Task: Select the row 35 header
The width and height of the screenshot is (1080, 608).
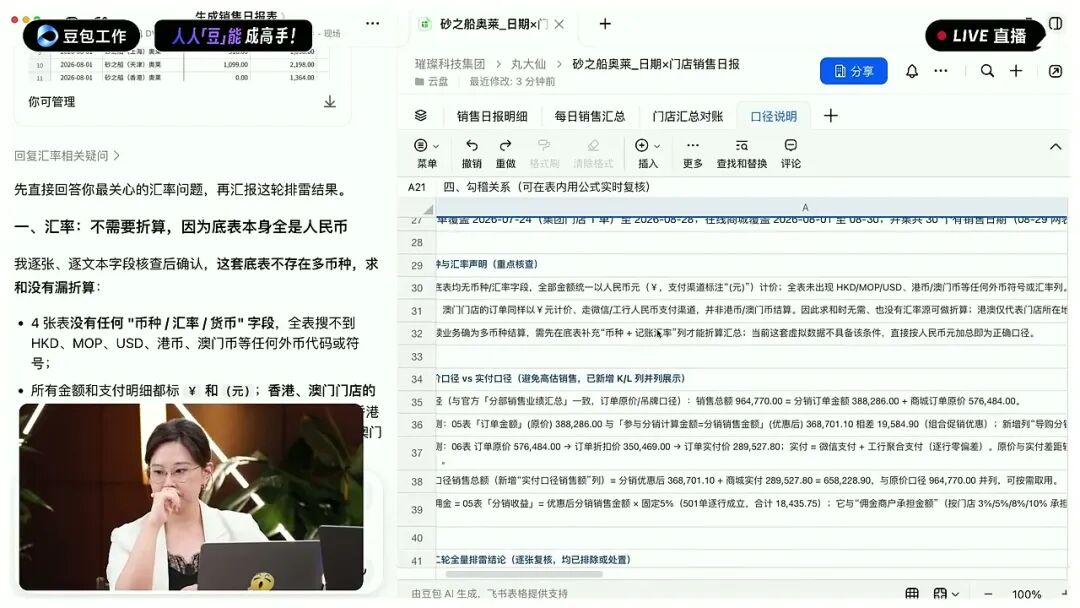Action: 417,402
